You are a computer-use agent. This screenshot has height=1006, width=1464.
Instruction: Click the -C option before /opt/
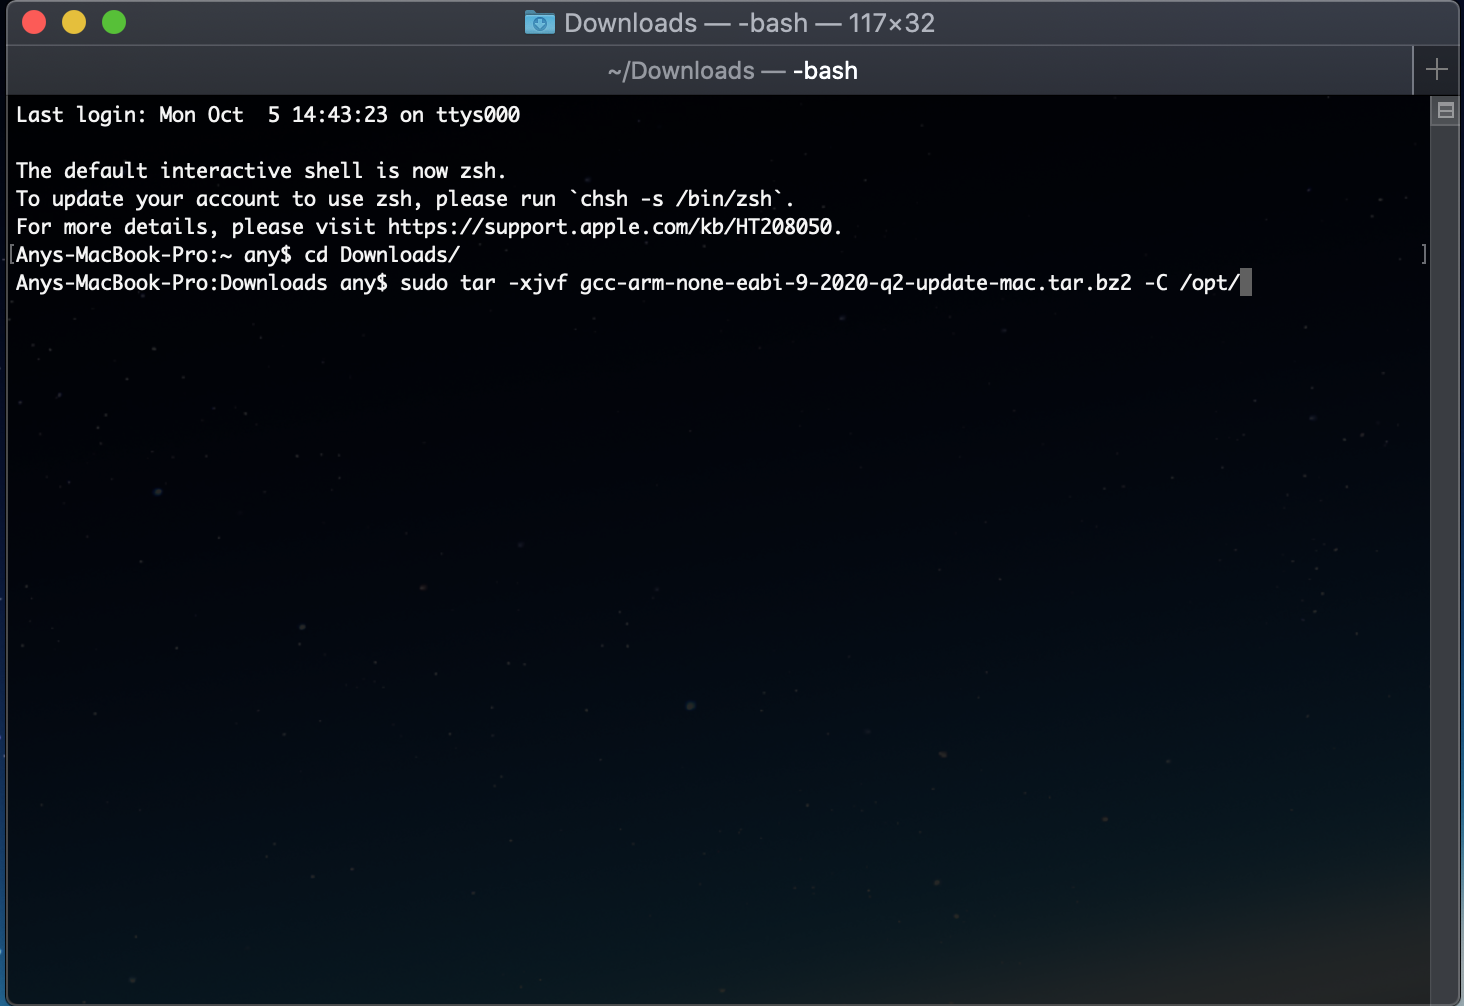[1155, 283]
